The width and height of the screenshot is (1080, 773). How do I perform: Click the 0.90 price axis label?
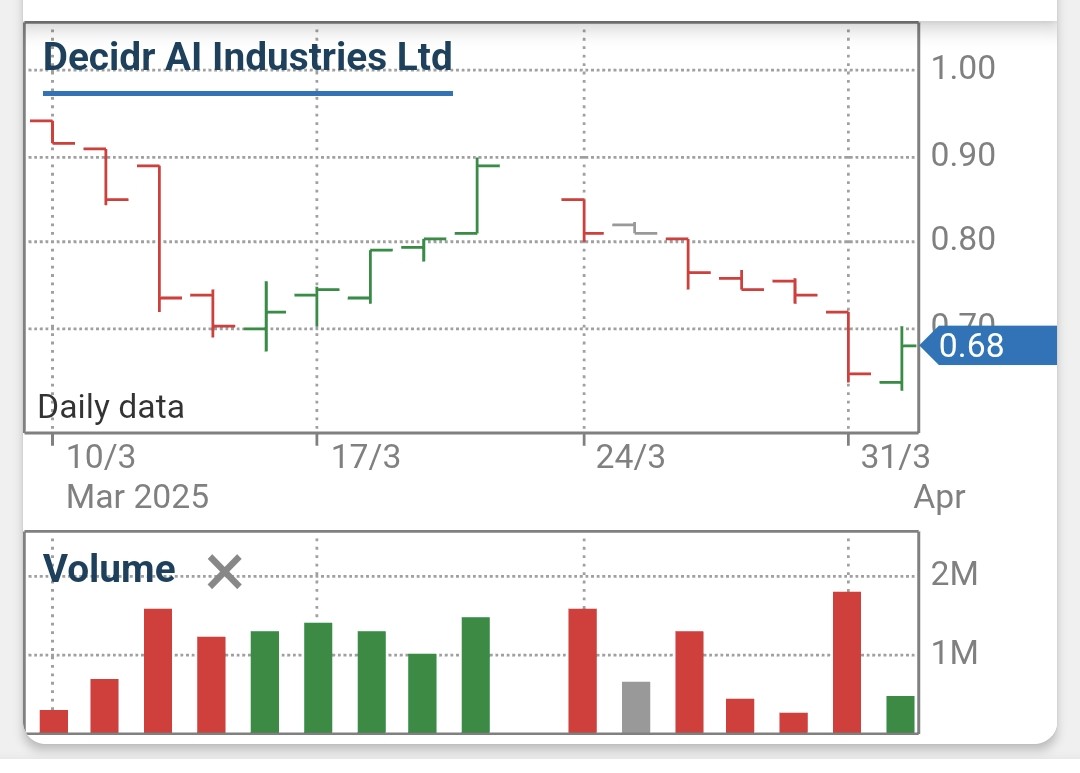(x=963, y=154)
